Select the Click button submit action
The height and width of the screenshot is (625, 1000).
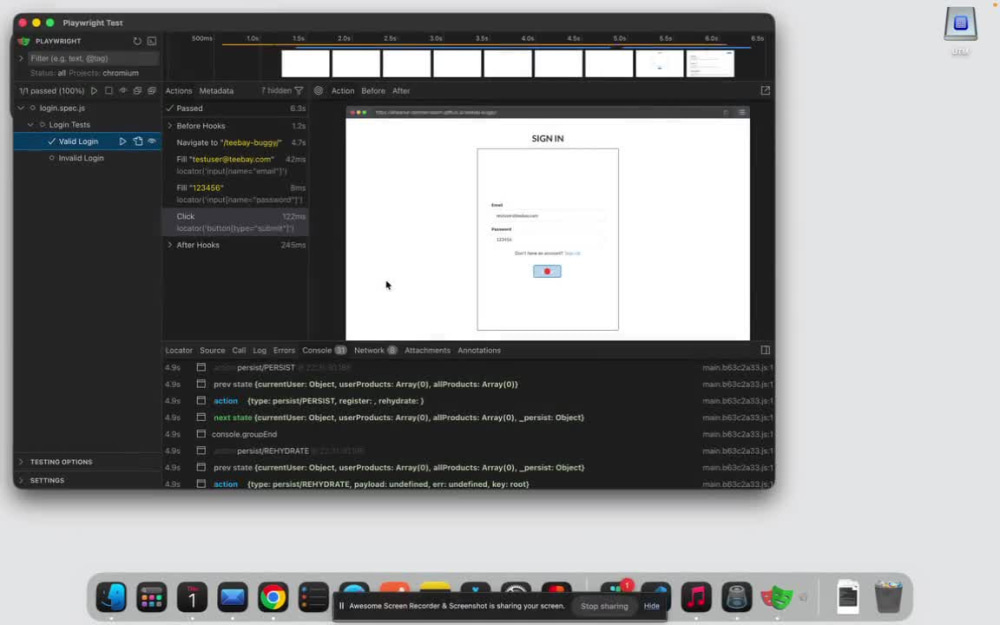(235, 222)
